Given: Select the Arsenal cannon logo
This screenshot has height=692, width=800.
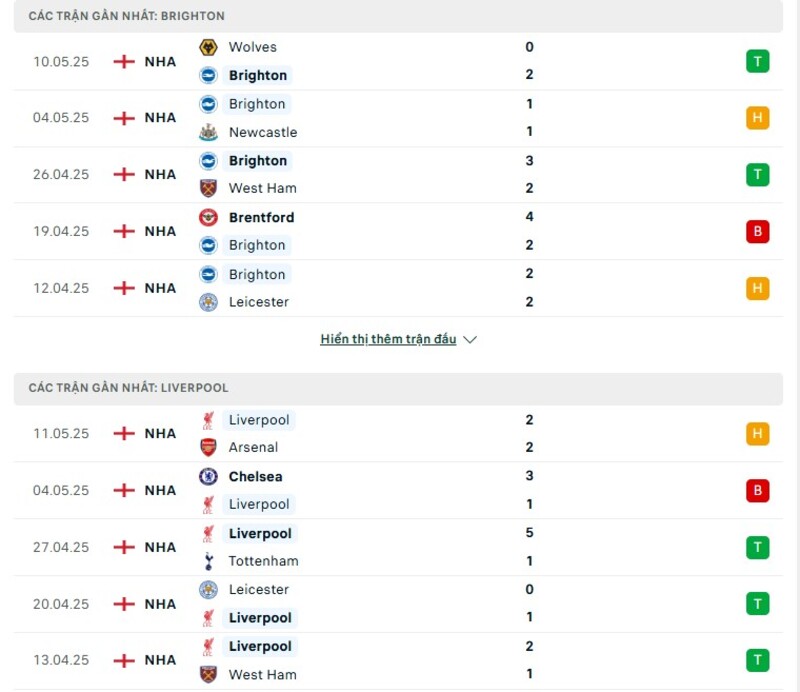Looking at the screenshot, I should tap(208, 448).
